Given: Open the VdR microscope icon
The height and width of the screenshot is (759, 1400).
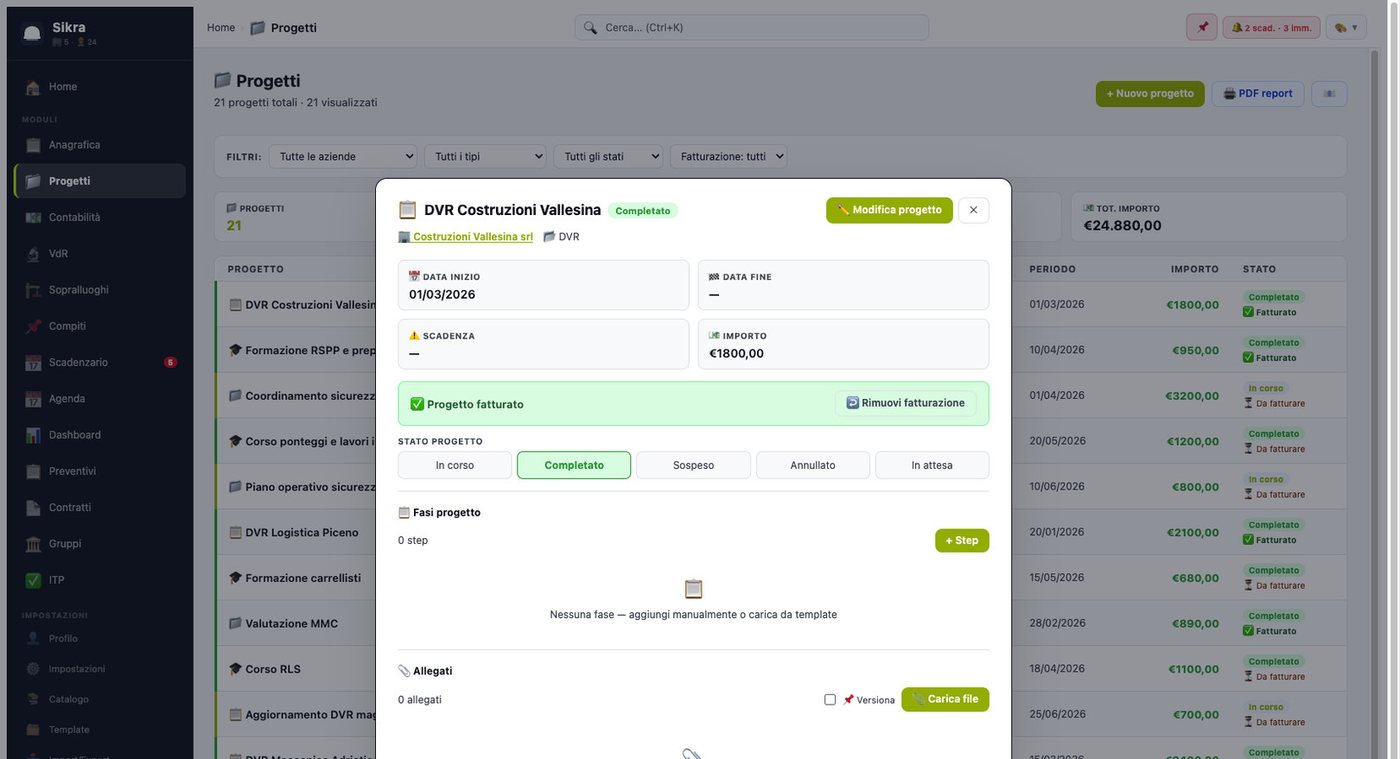Looking at the screenshot, I should pos(33,254).
